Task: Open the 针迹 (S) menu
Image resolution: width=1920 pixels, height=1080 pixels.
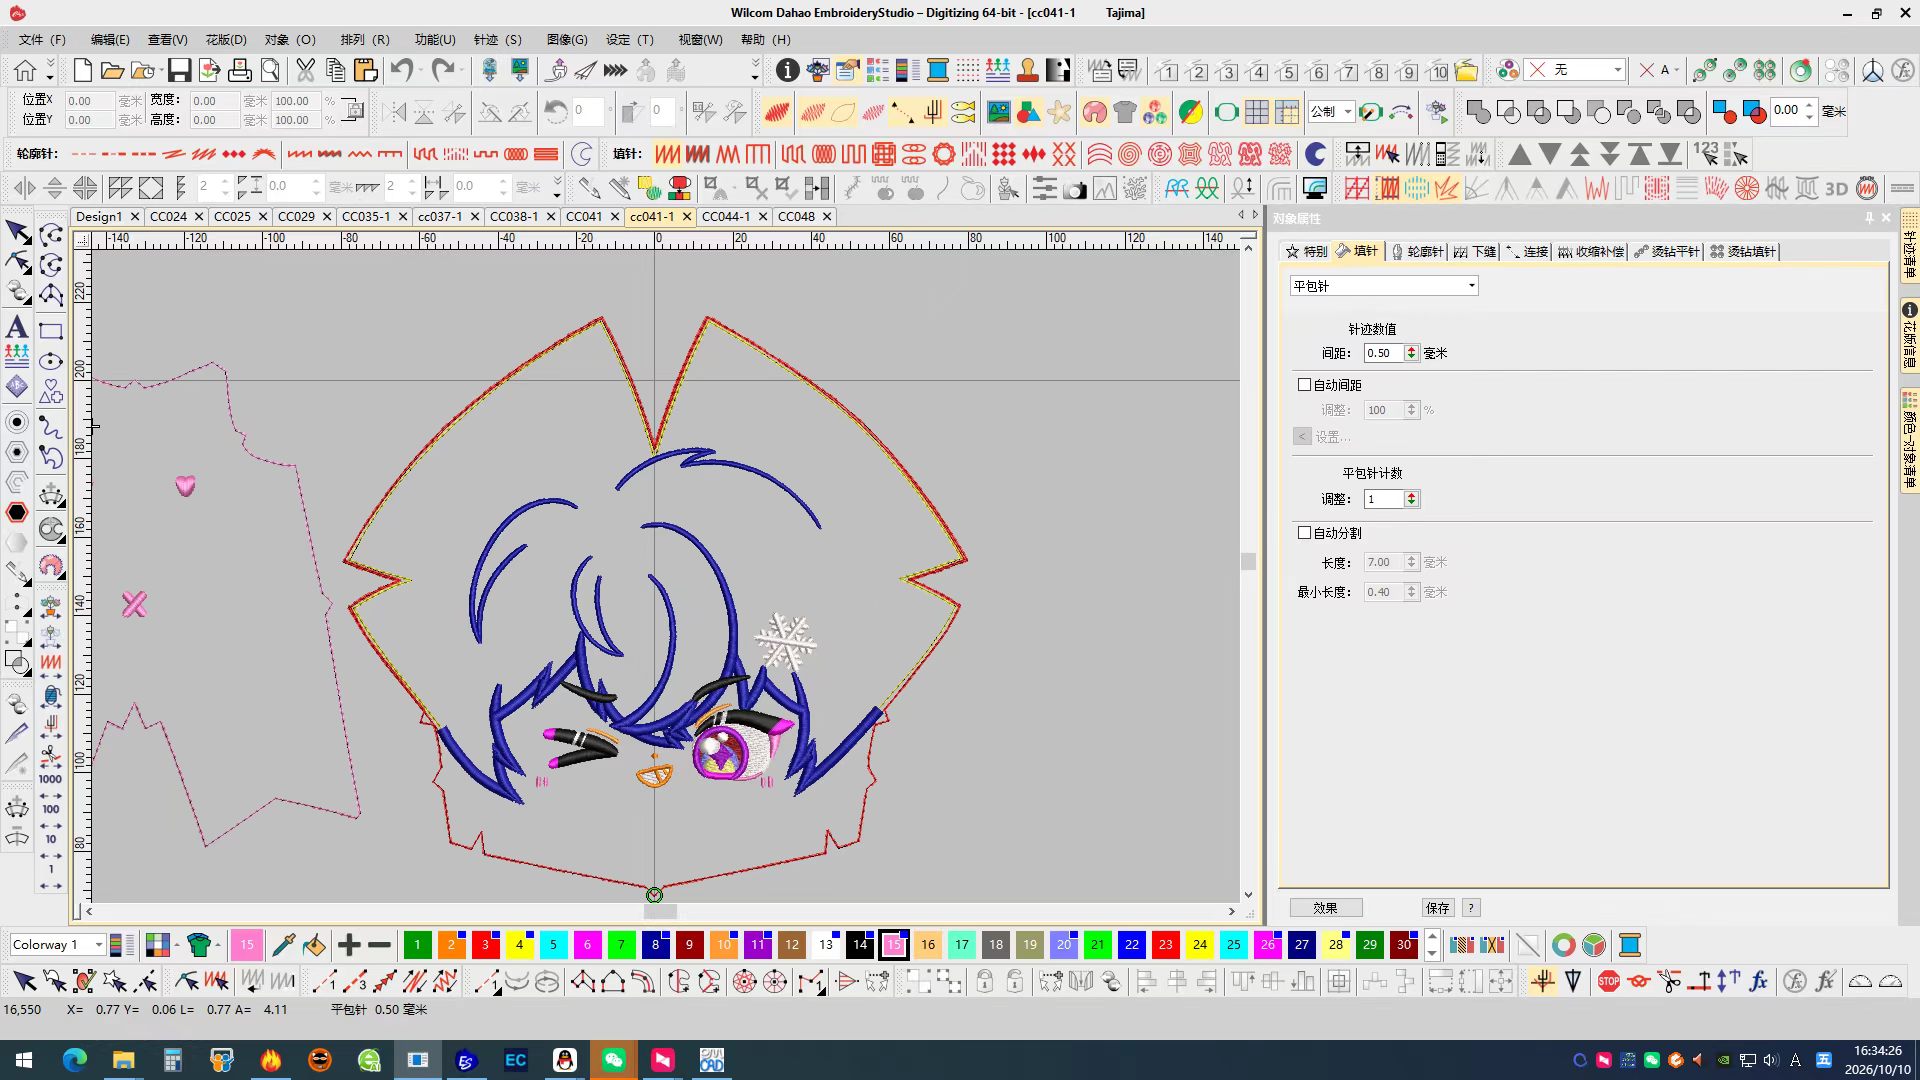Action: tap(498, 40)
